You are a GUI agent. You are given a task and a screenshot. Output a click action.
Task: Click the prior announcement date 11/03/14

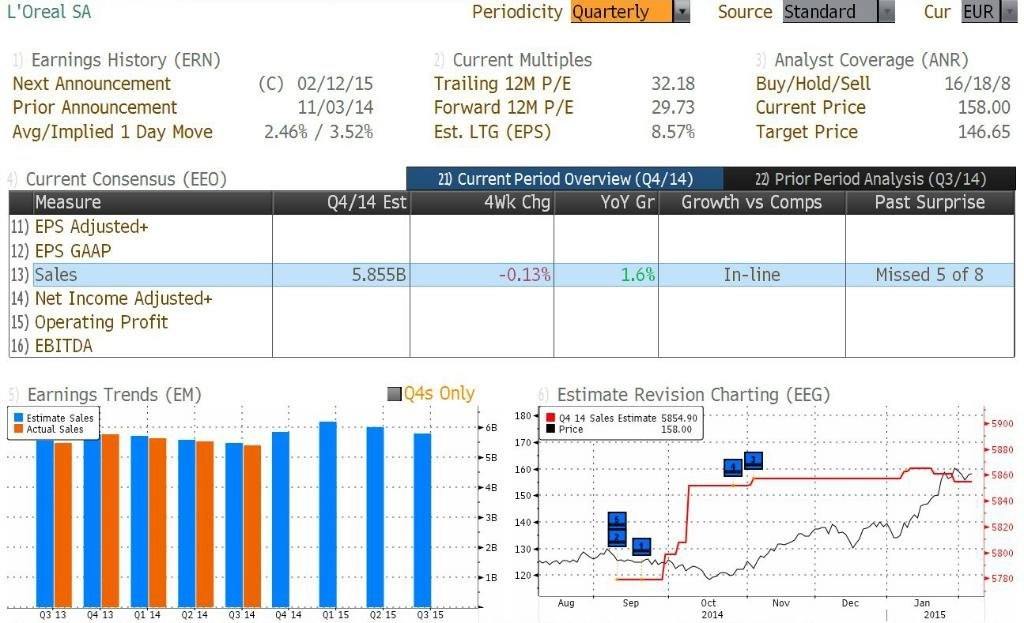click(x=335, y=107)
